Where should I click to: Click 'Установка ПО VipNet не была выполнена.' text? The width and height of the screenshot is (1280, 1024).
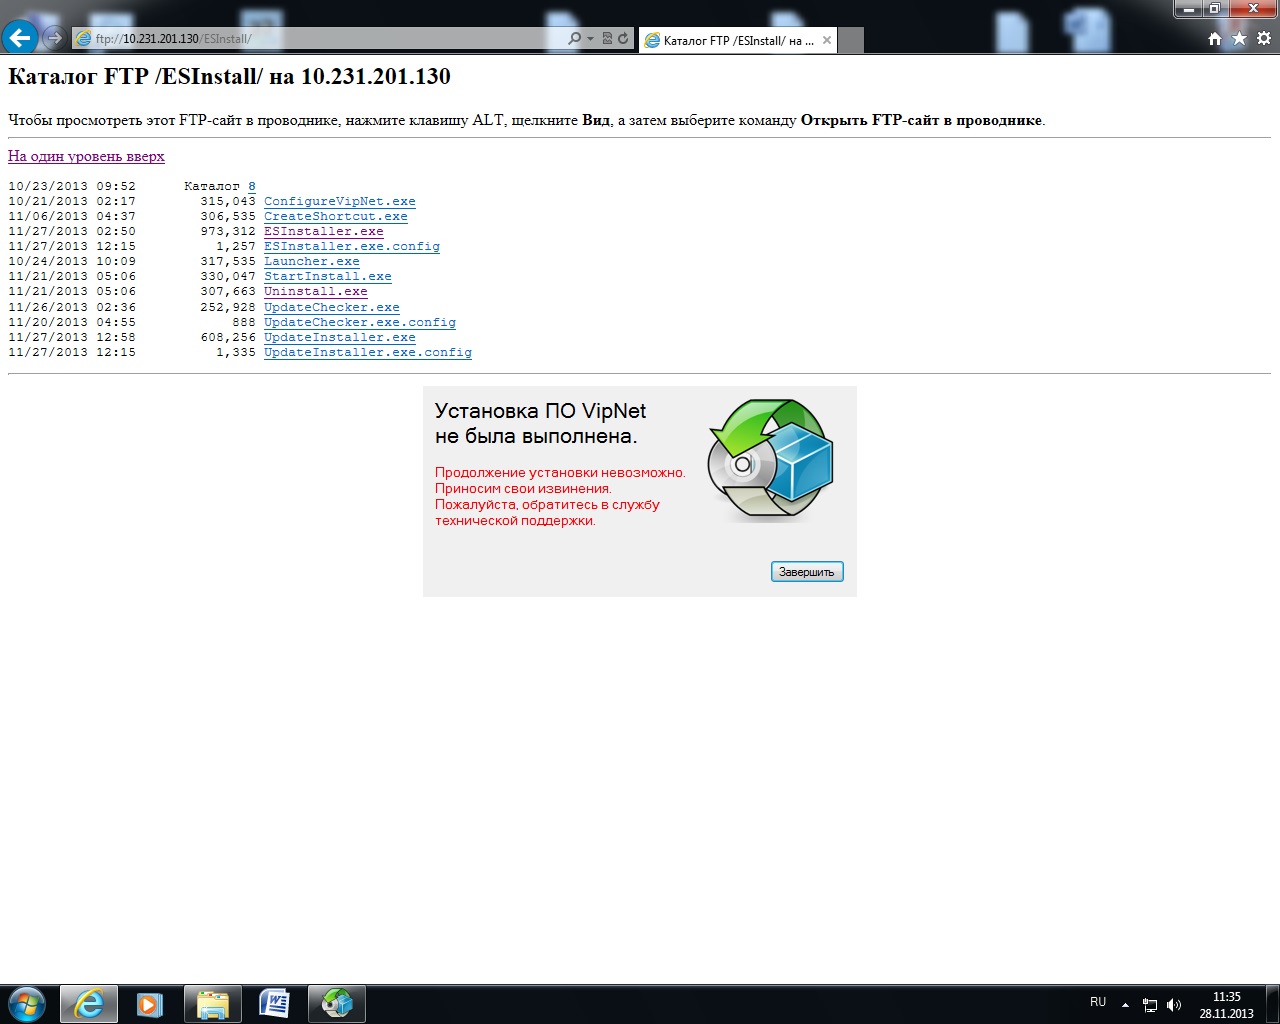tap(540, 424)
